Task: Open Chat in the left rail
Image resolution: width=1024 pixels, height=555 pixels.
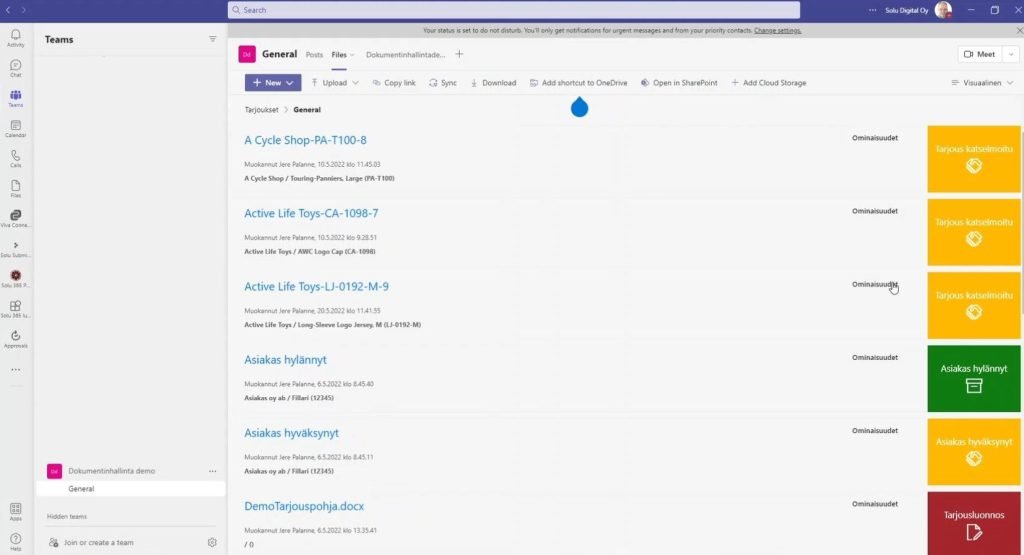Action: tap(15, 67)
